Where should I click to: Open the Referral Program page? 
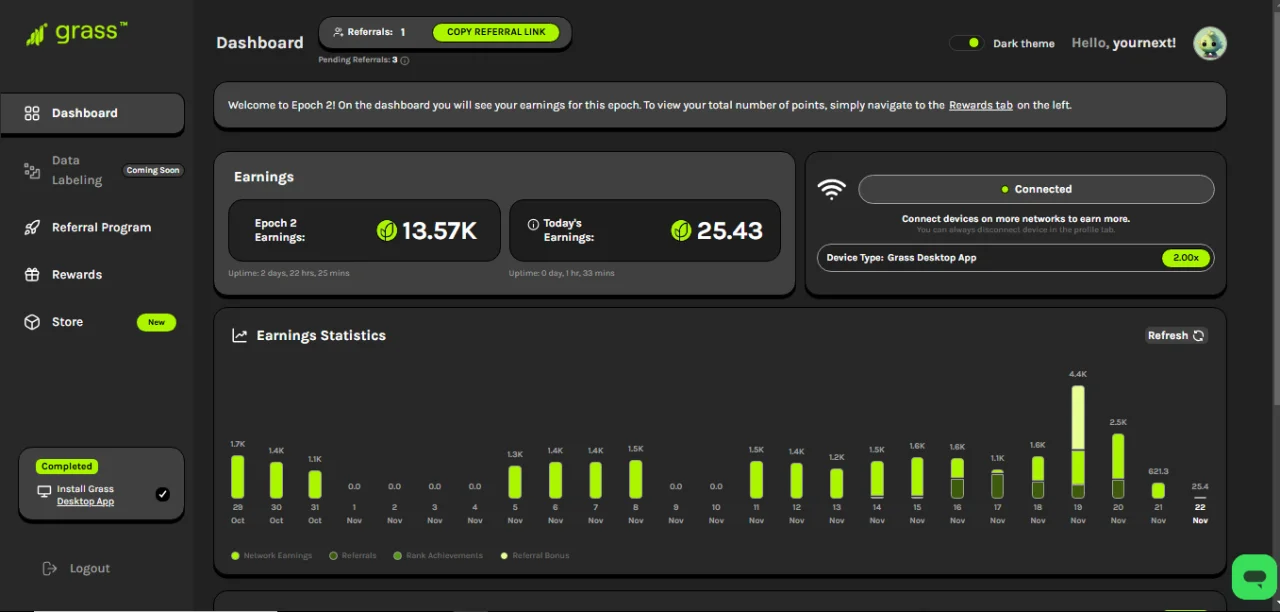click(101, 227)
